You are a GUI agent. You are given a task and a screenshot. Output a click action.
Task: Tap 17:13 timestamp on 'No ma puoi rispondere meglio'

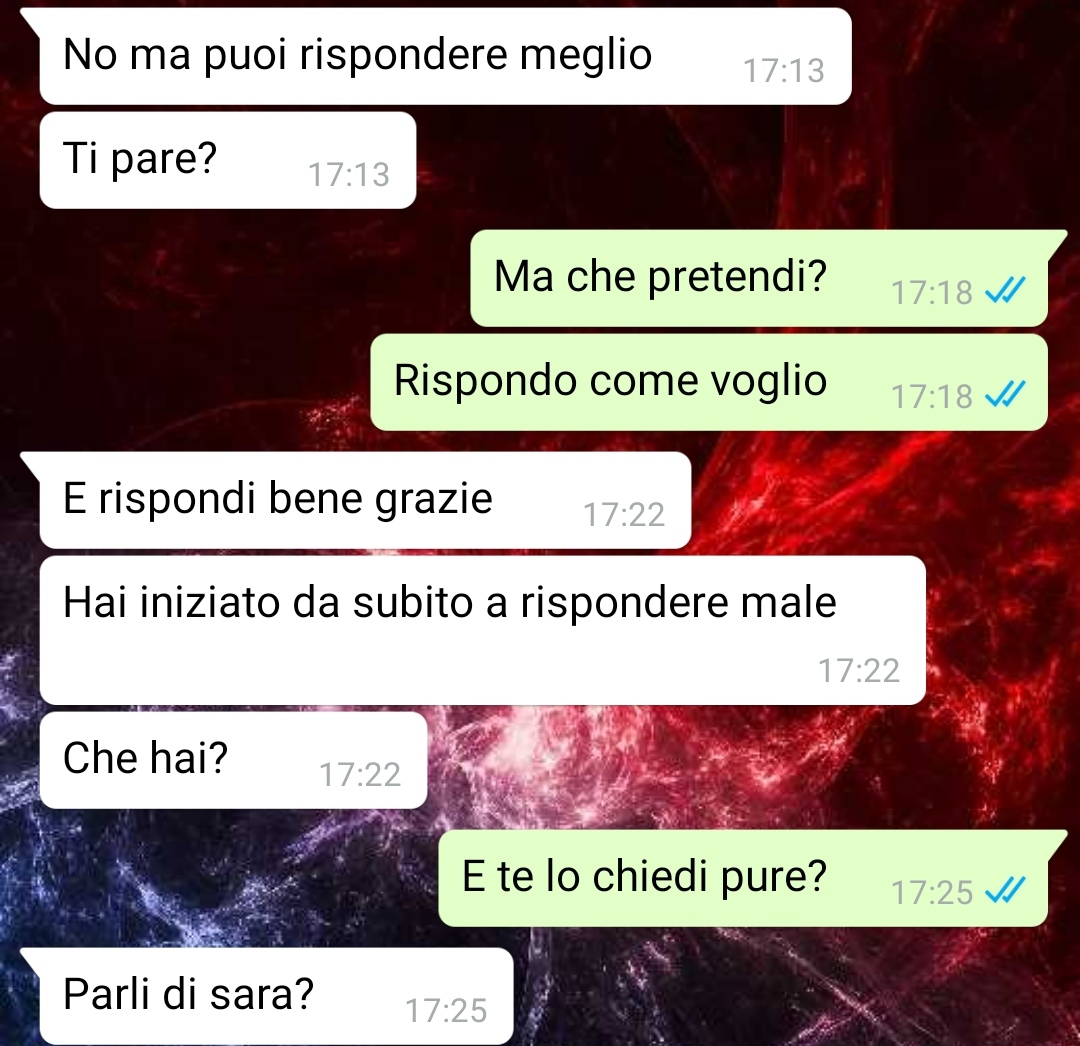(x=784, y=71)
